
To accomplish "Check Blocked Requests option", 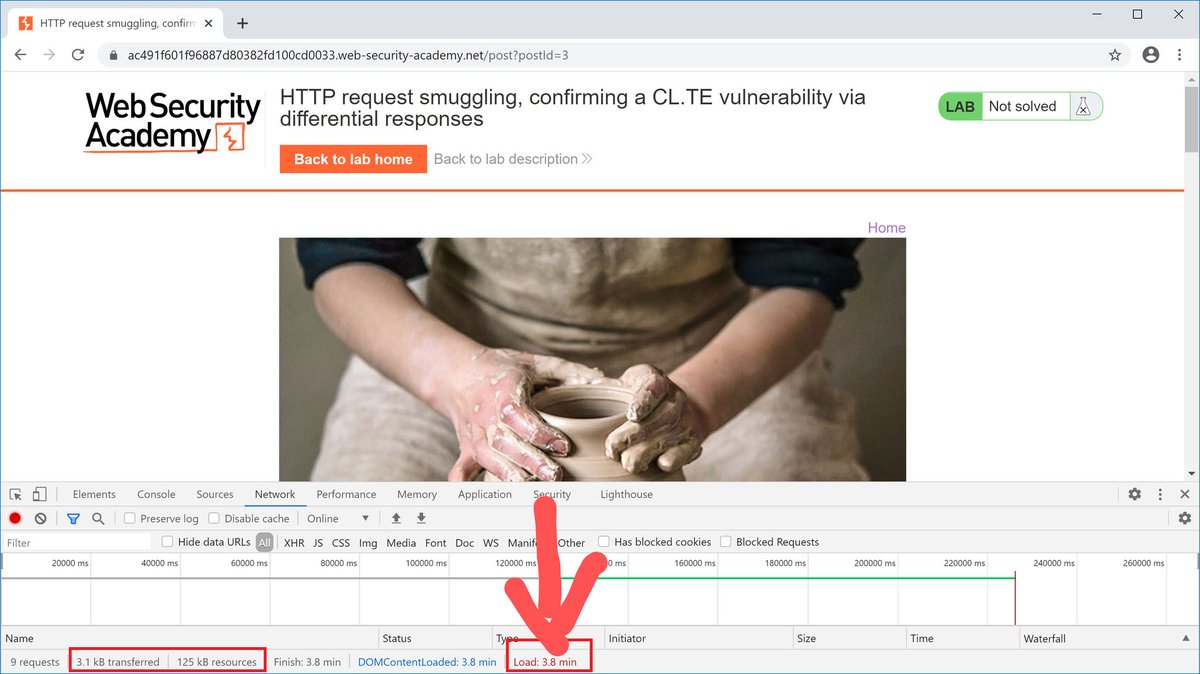I will (726, 542).
